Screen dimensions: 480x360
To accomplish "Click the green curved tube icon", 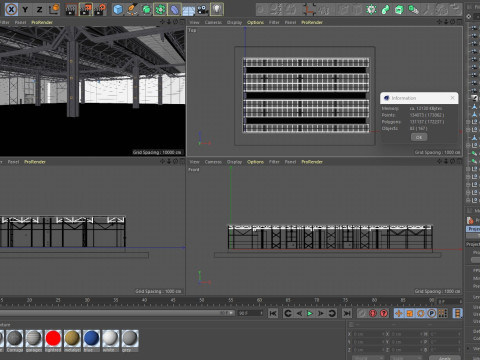I will click(x=385, y=9).
